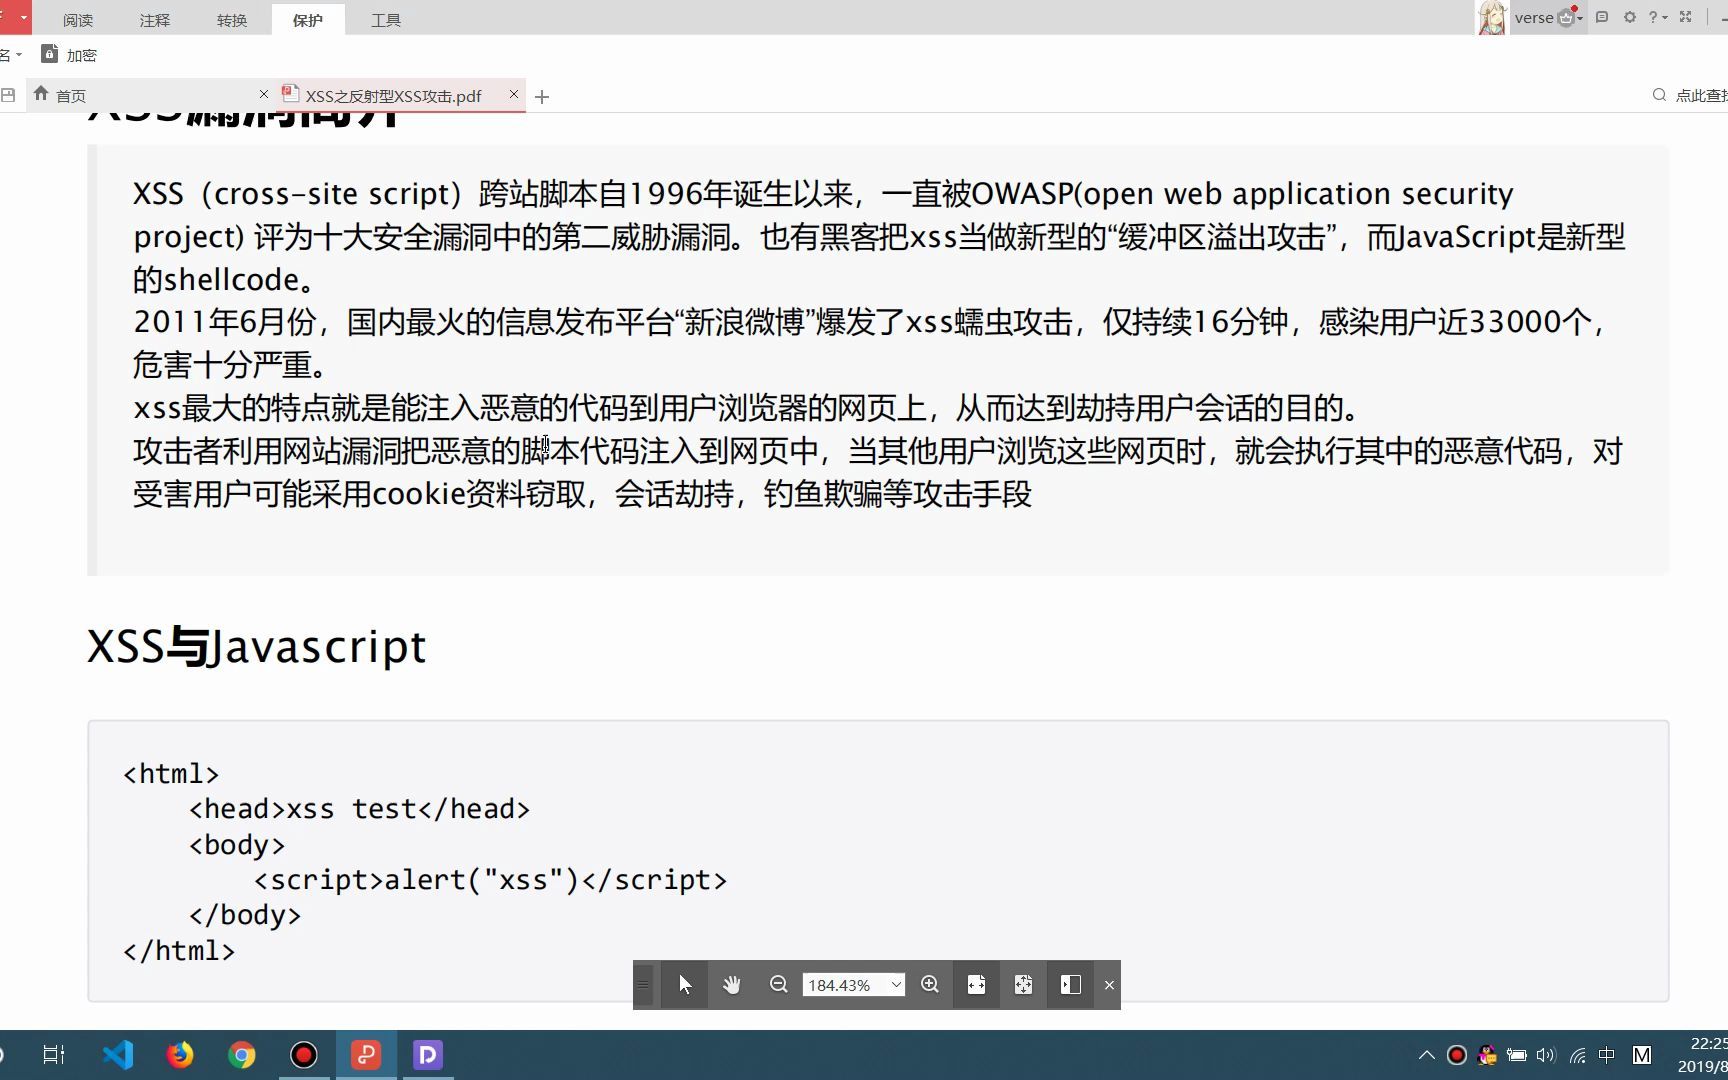1728x1080 pixels.
Task: Click the fullscreen expand icon
Action: 1686,17
